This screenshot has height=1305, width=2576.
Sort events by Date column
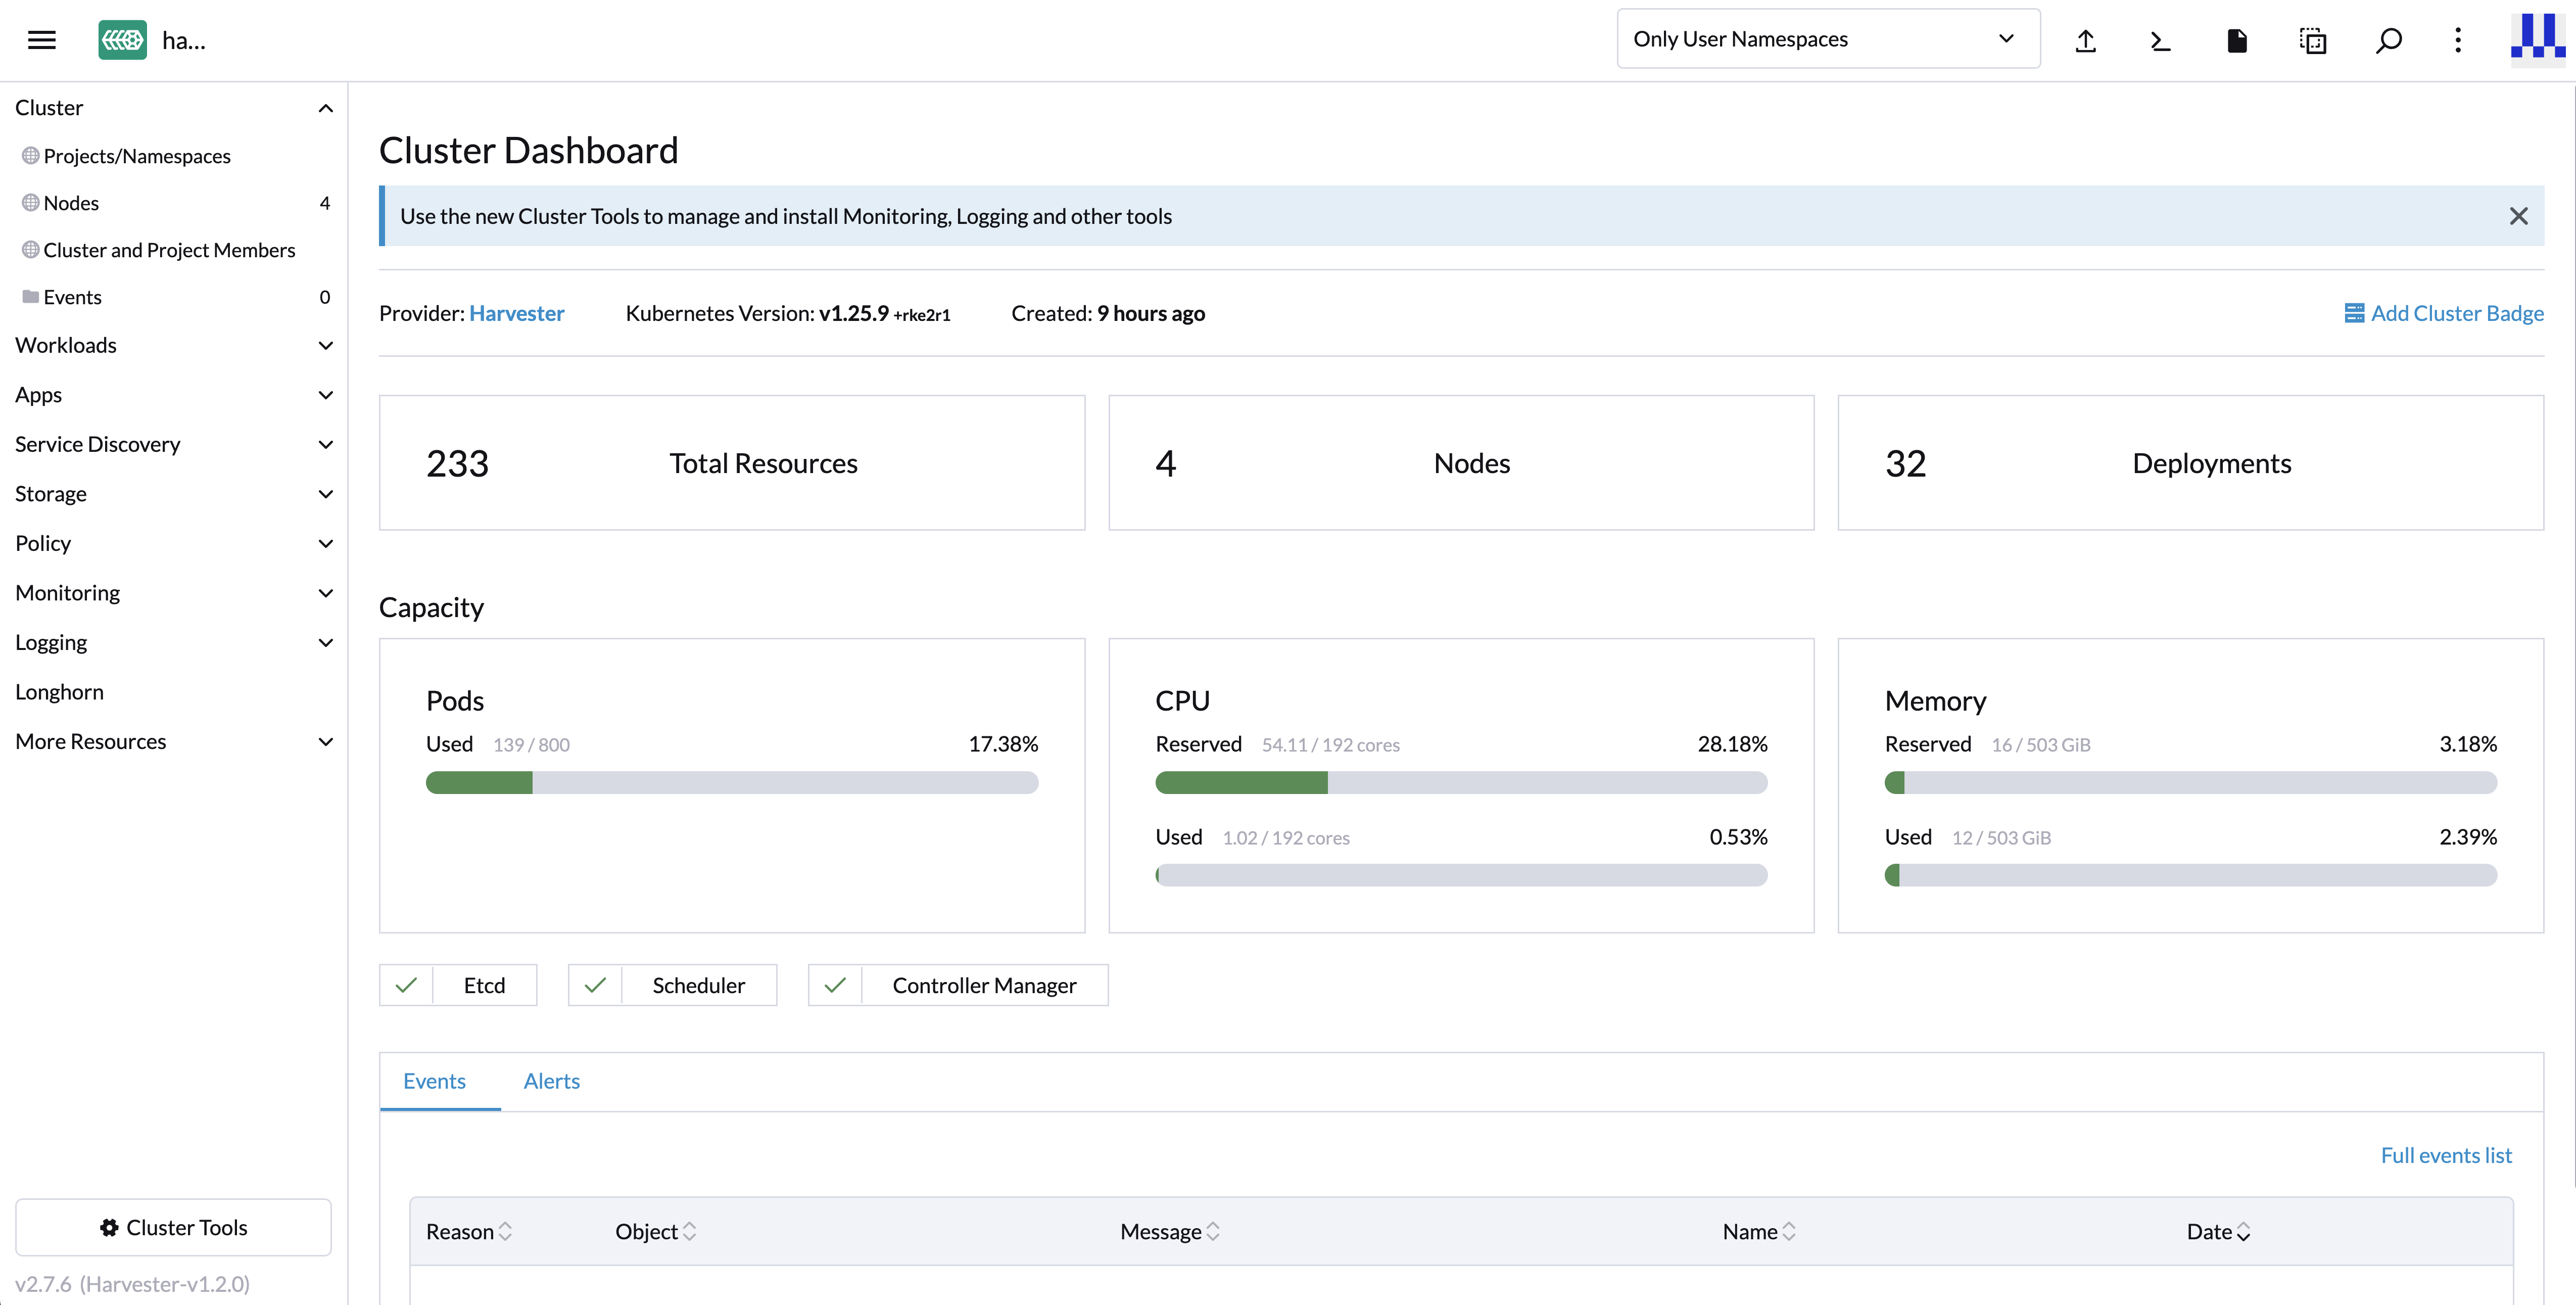point(2217,1231)
